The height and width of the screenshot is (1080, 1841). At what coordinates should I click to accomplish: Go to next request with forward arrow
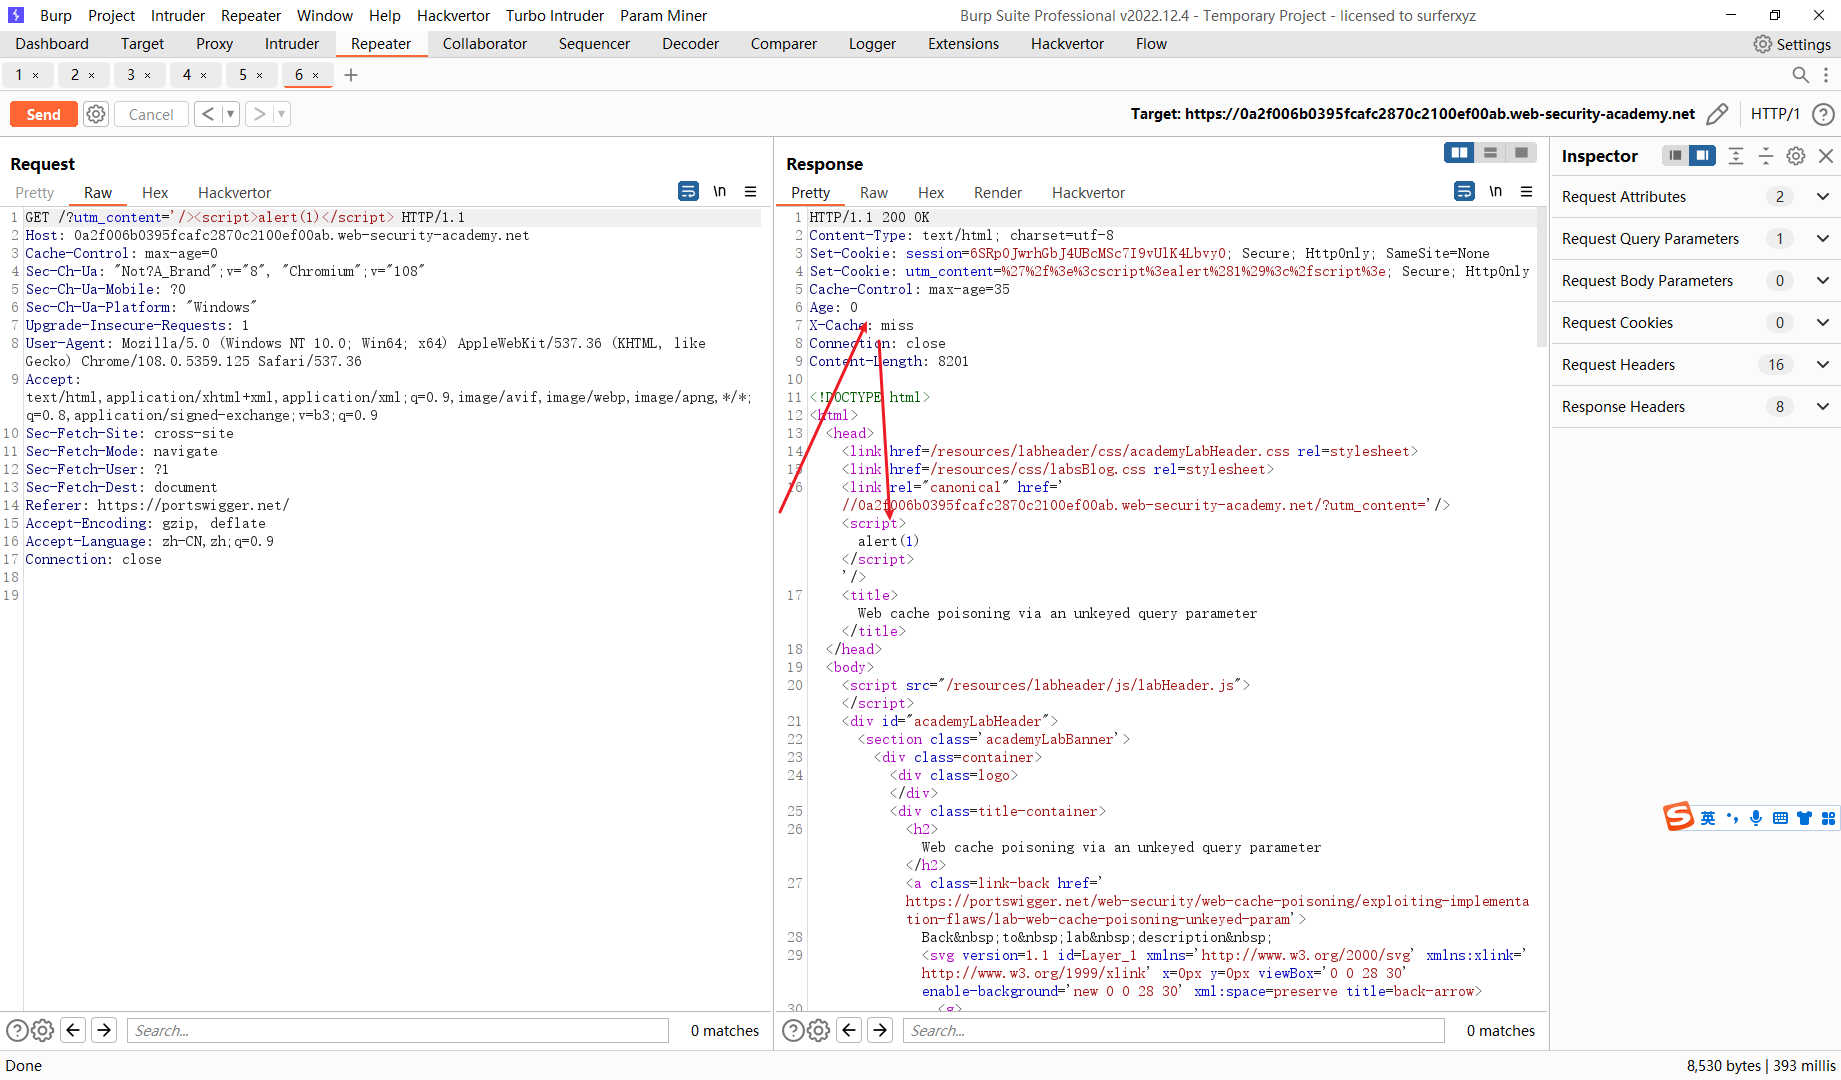[259, 114]
